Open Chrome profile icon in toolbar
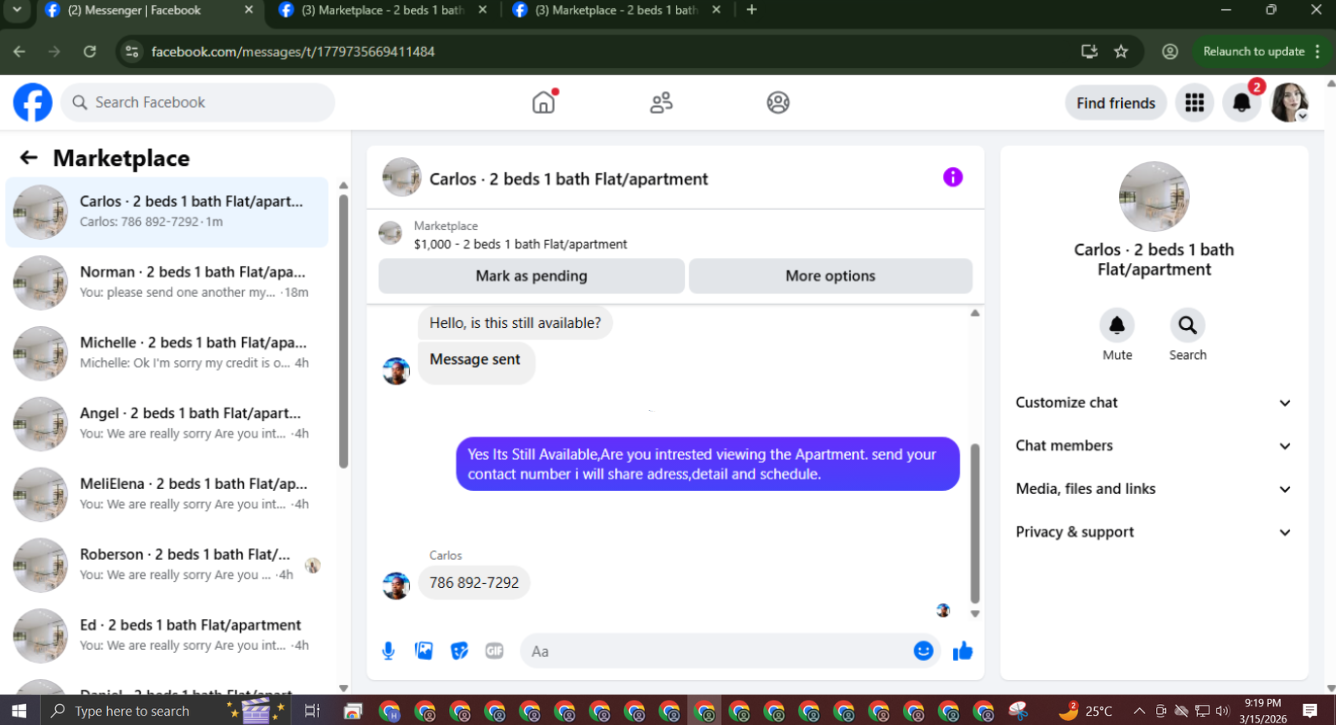 click(1170, 51)
